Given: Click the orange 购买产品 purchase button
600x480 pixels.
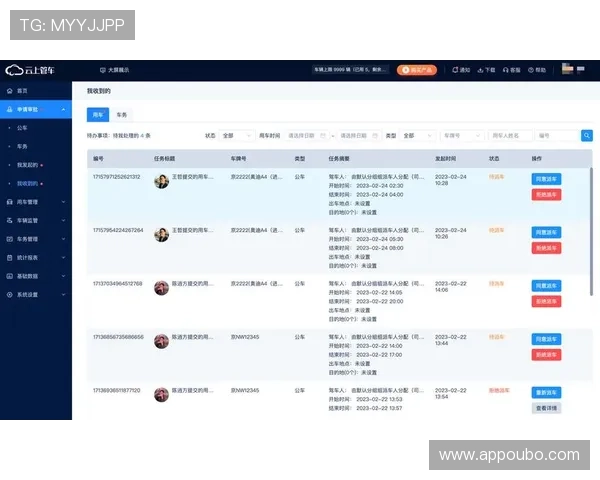Looking at the screenshot, I should [x=417, y=70].
